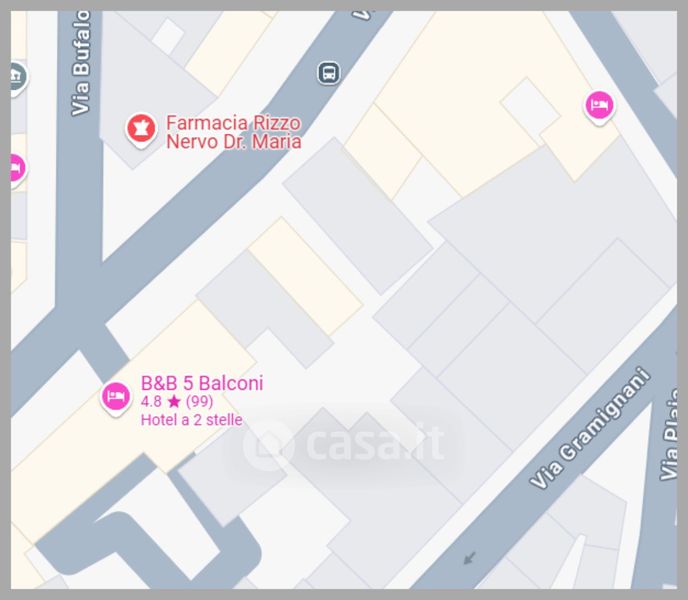Click the partly hidden gray pin on left edge
Screen dimensions: 688x600
point(18,78)
